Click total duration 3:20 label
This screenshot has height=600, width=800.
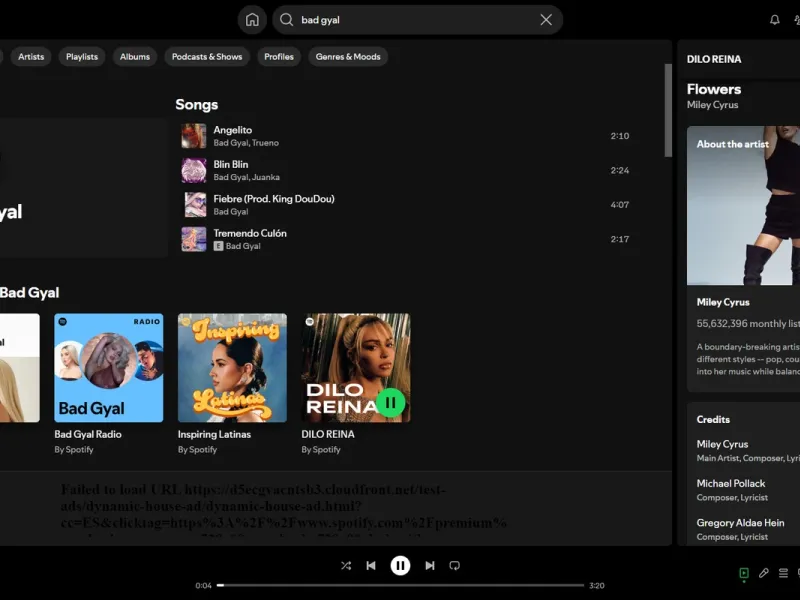click(x=596, y=586)
